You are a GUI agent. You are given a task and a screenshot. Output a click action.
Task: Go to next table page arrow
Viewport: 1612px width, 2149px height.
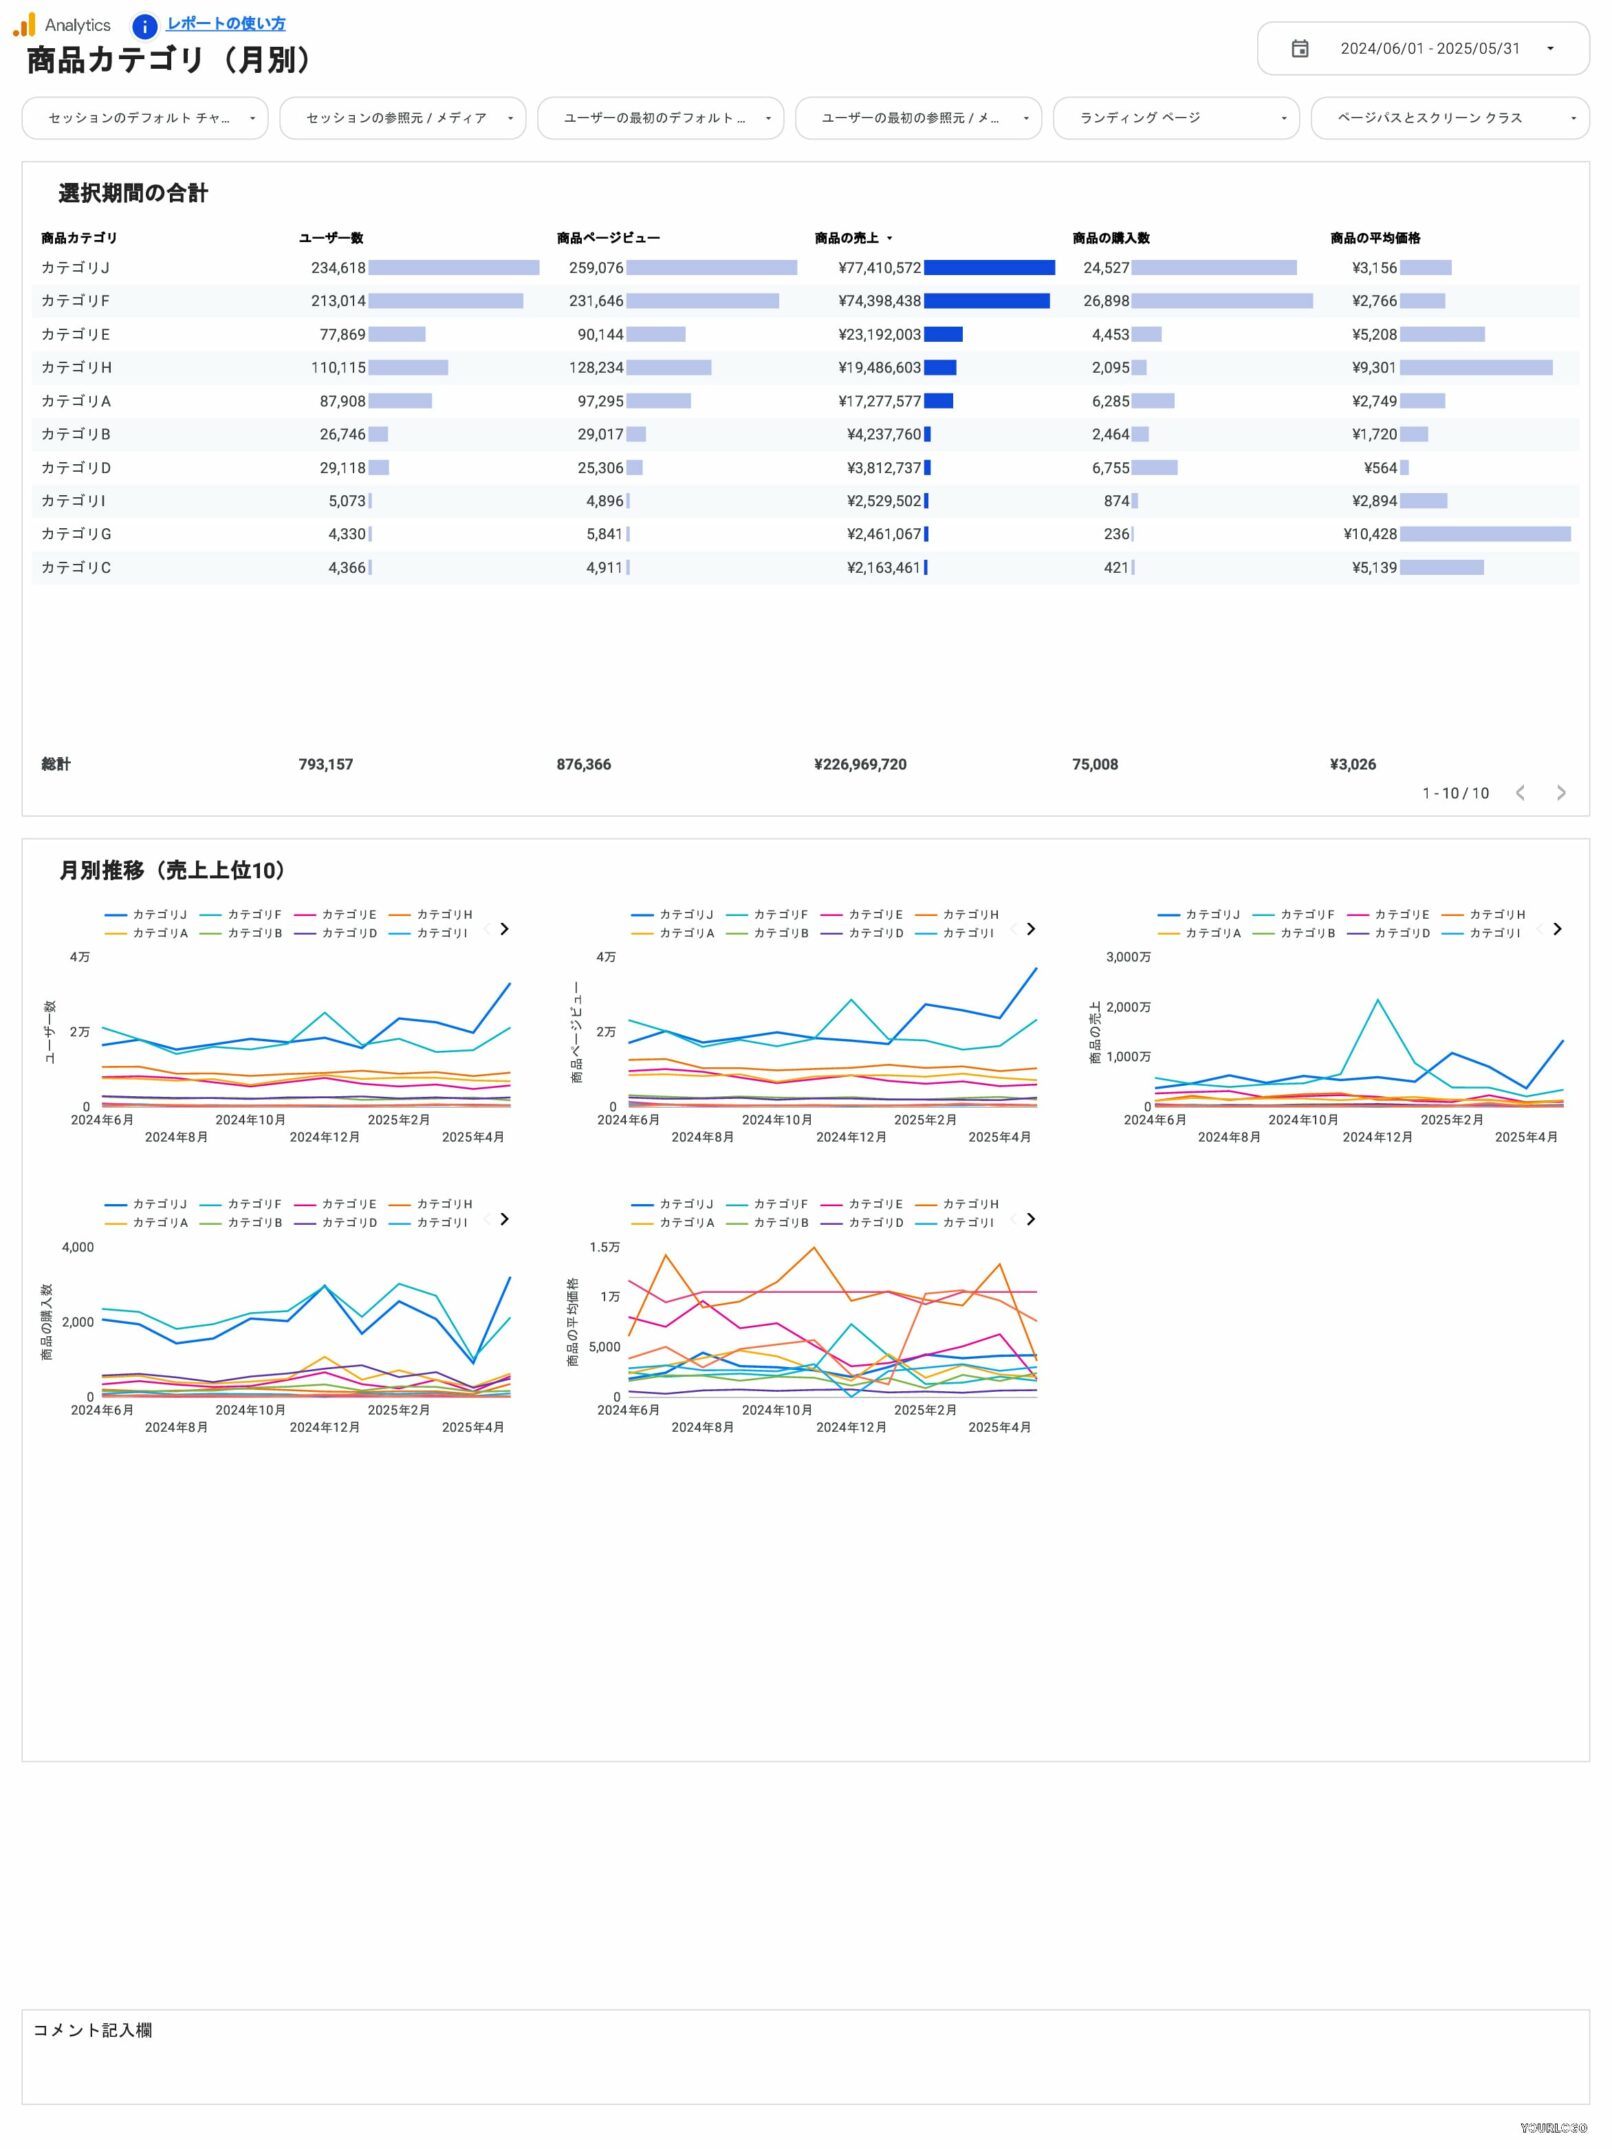pos(1560,793)
